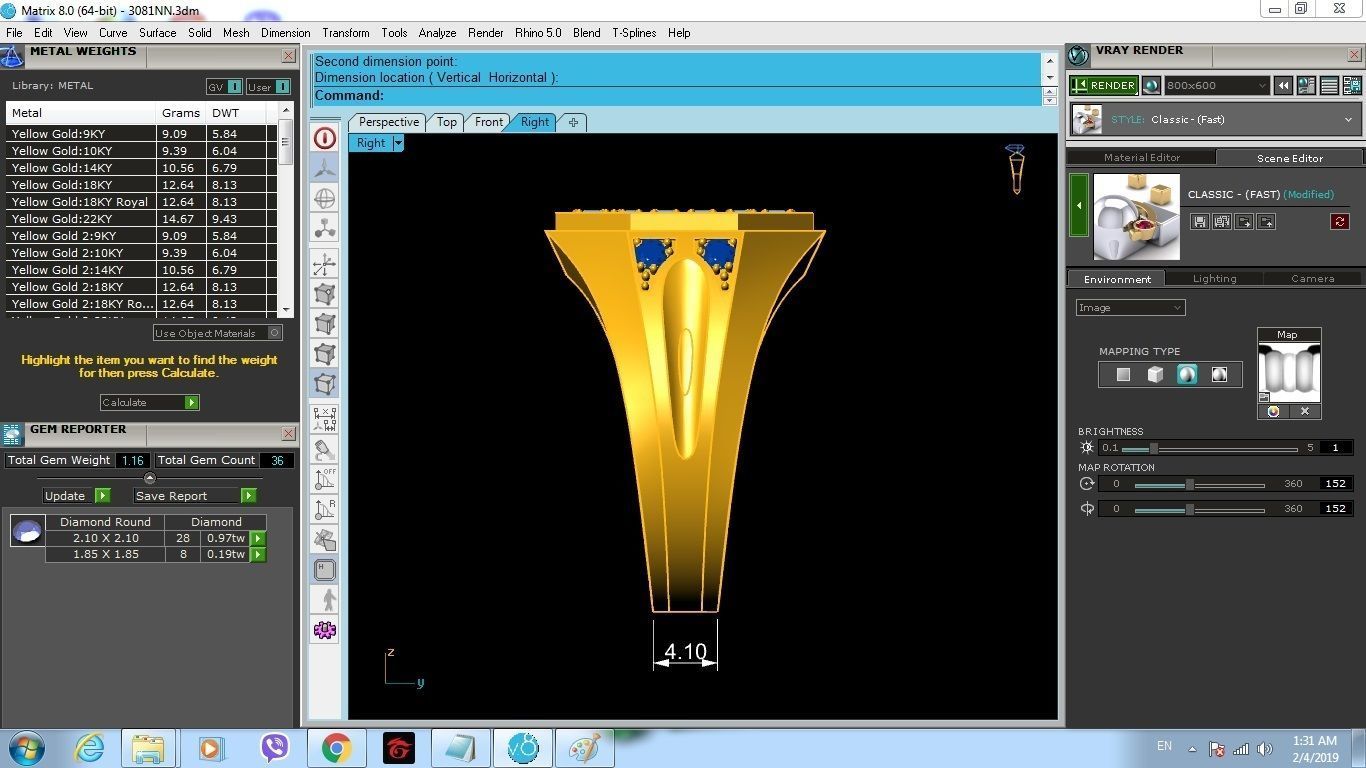The width and height of the screenshot is (1366, 768).
Task: Click the walking figure icon in sidebar
Action: (325, 600)
